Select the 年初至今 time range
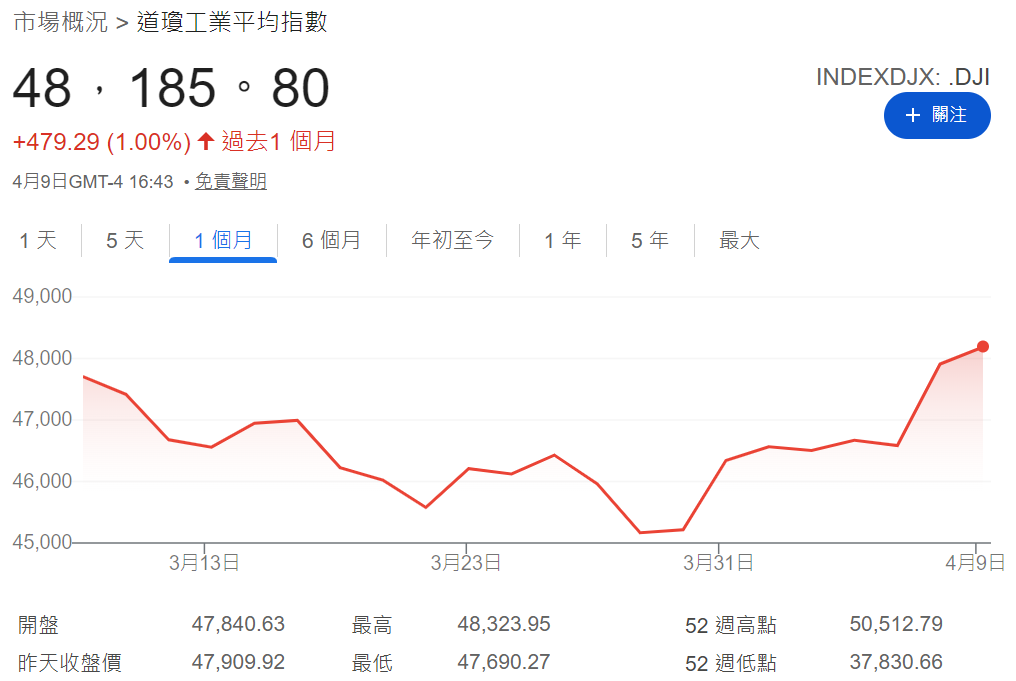The image size is (1016, 681). (x=452, y=240)
